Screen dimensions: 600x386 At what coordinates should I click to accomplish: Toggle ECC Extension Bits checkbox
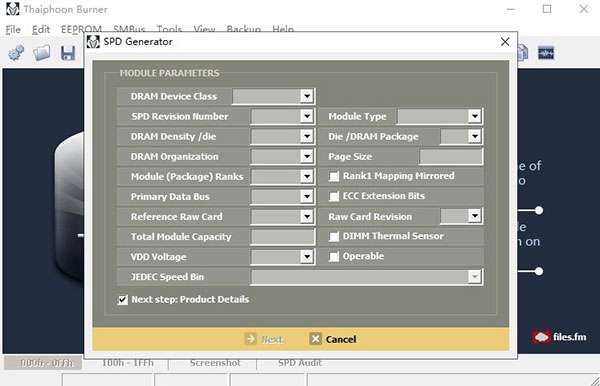point(334,196)
